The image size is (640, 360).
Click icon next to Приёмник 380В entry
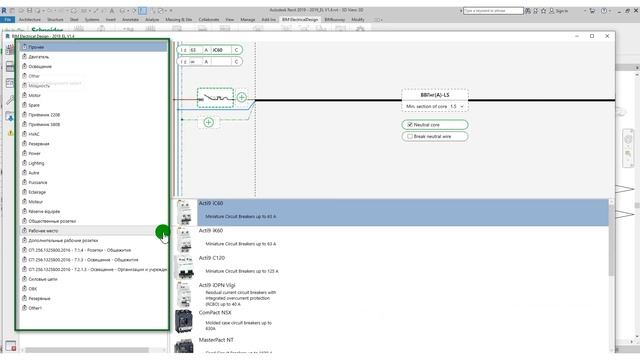point(24,124)
